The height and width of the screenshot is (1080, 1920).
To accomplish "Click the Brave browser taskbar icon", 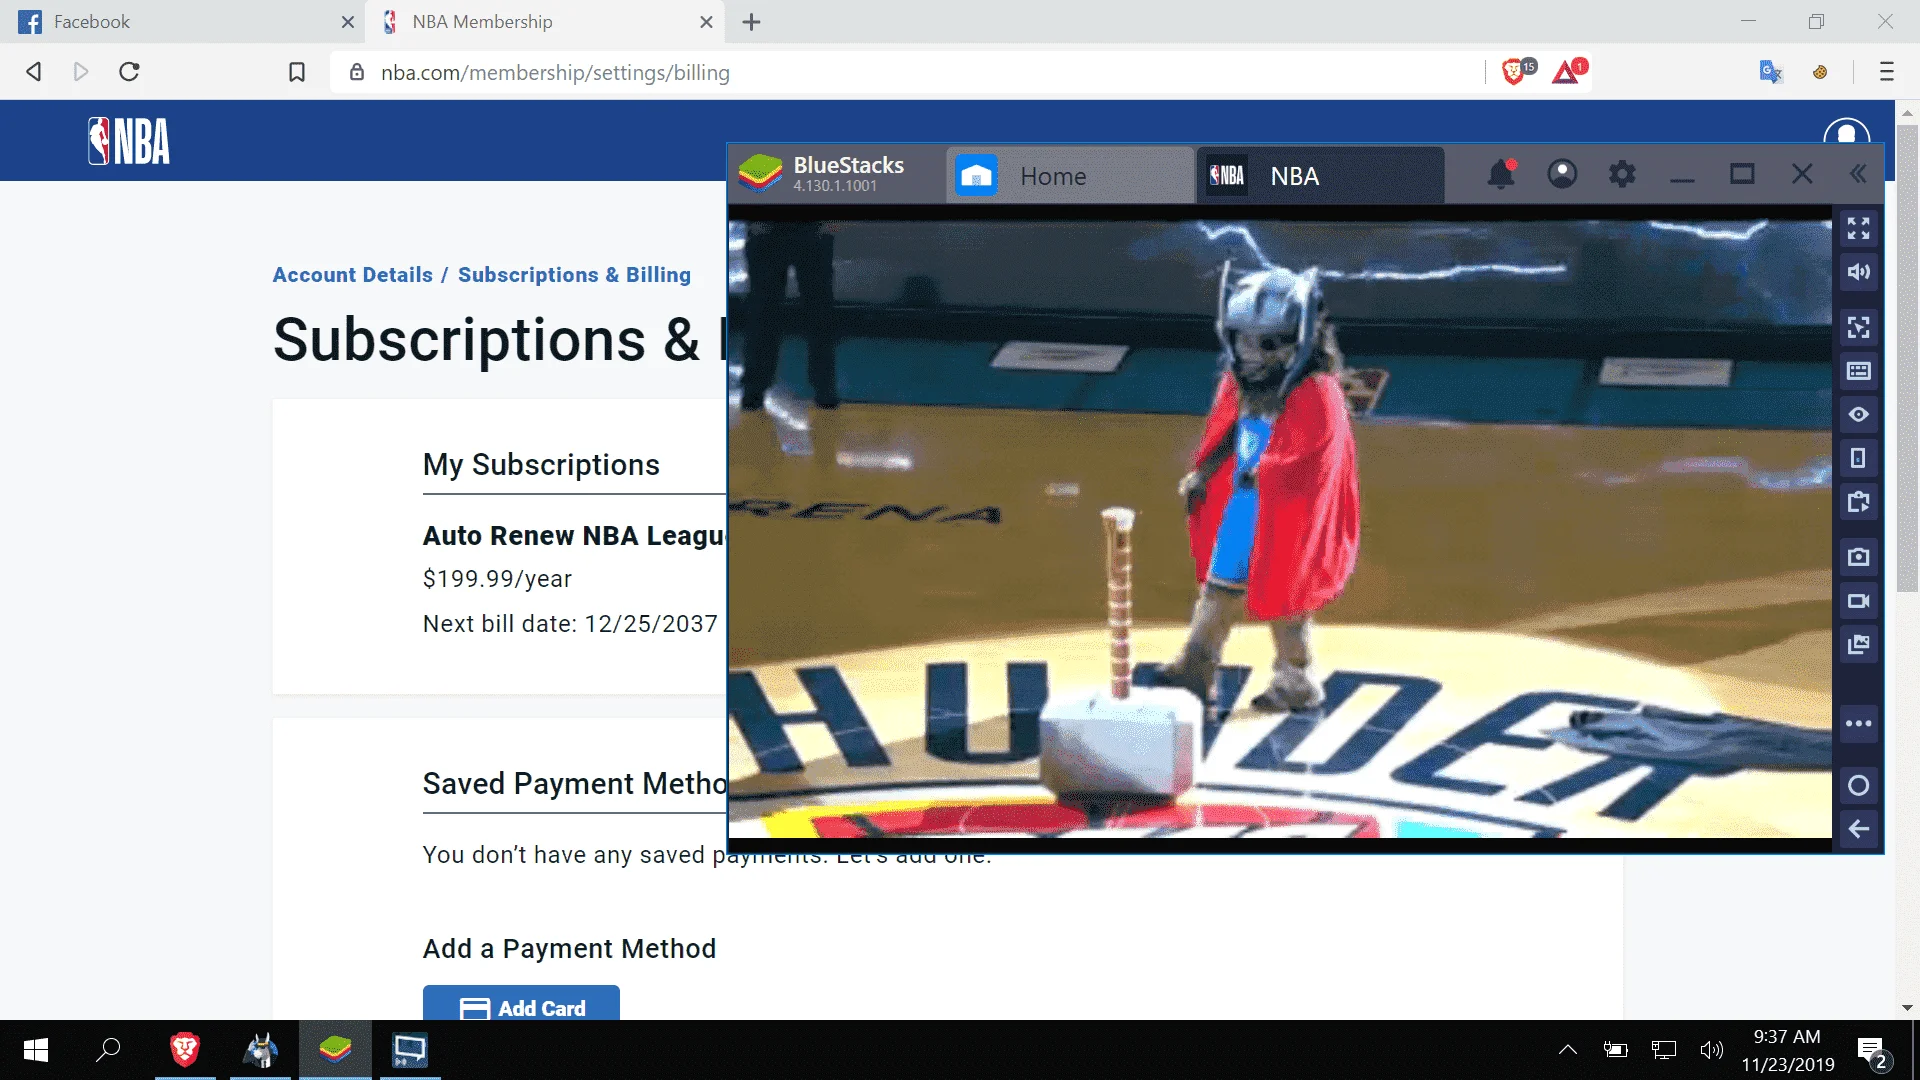I will tap(185, 1050).
